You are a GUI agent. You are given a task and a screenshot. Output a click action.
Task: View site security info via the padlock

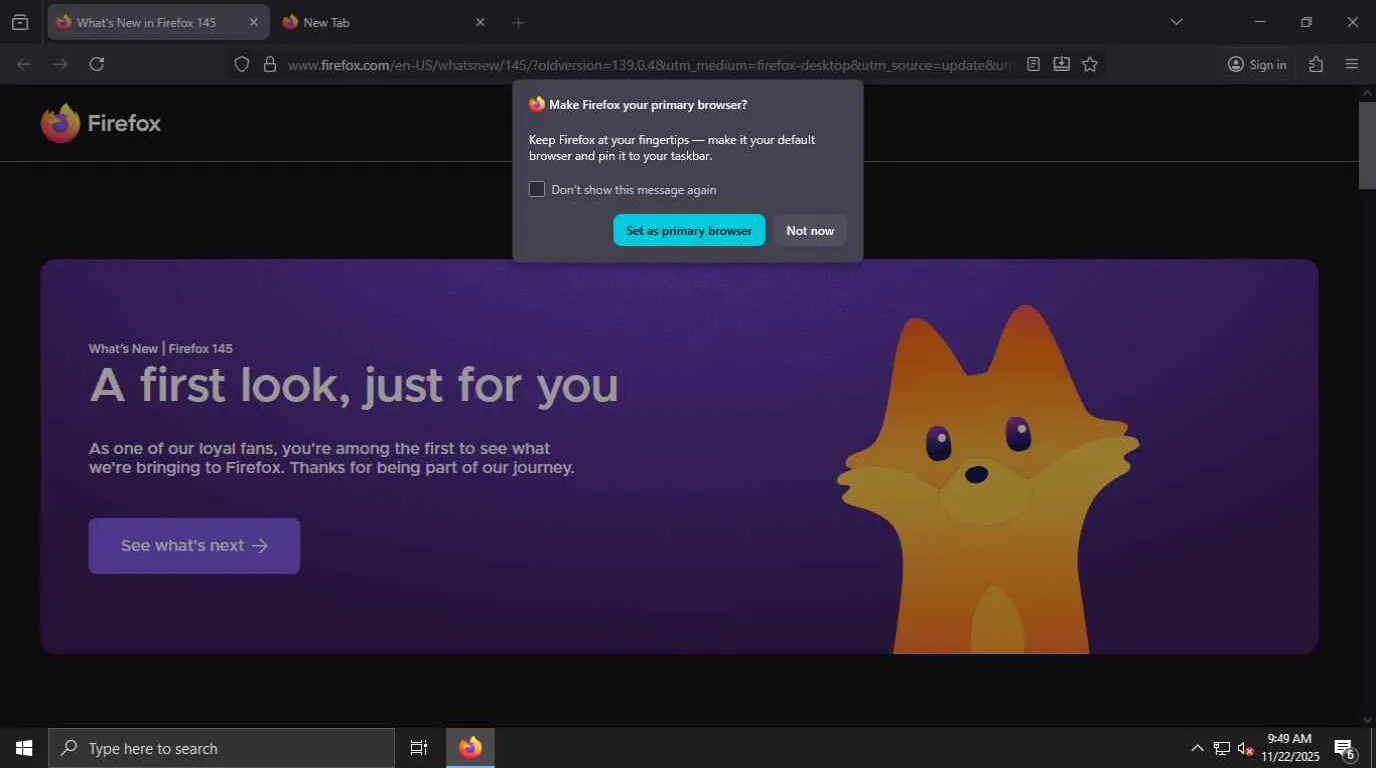pyautogui.click(x=269, y=64)
